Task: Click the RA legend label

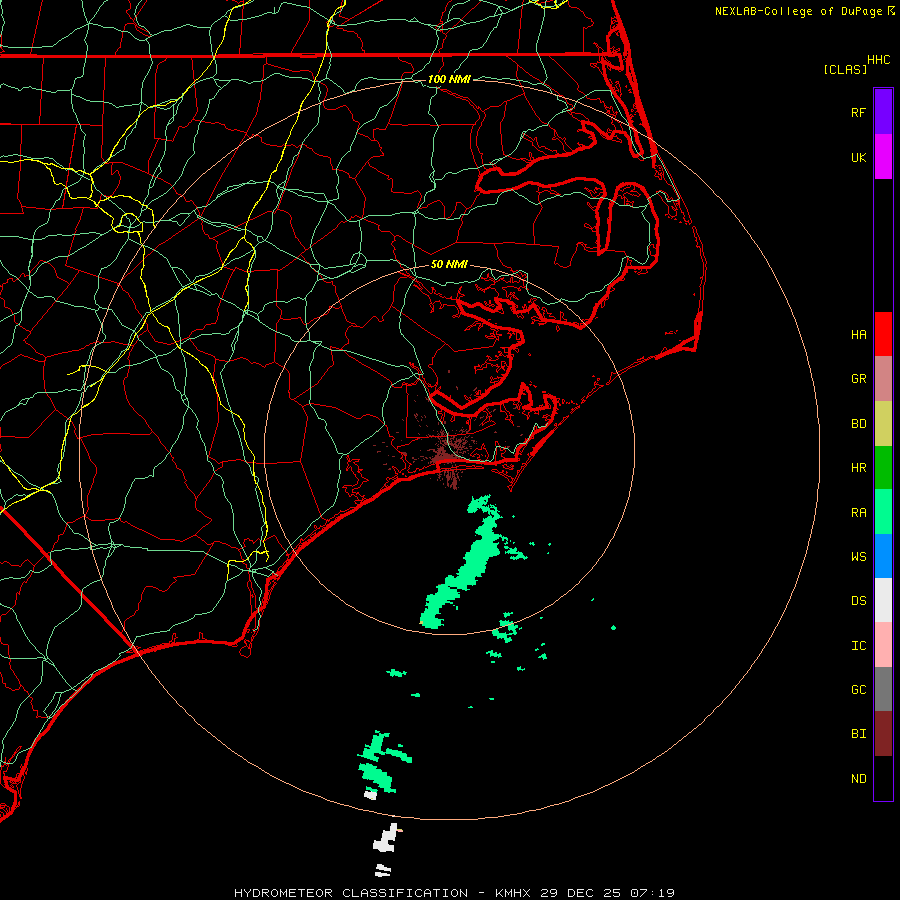Action: click(859, 512)
